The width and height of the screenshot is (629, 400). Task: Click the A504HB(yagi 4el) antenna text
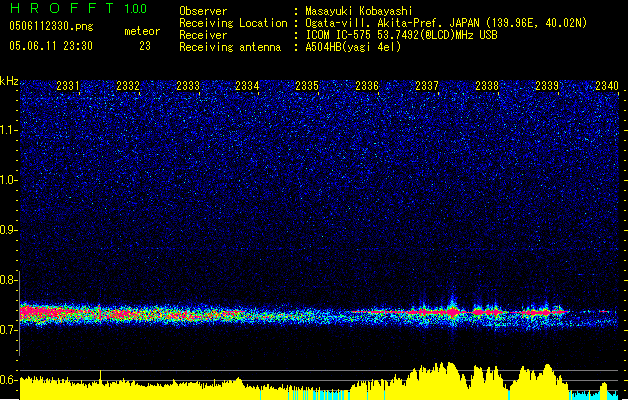(x=353, y=47)
